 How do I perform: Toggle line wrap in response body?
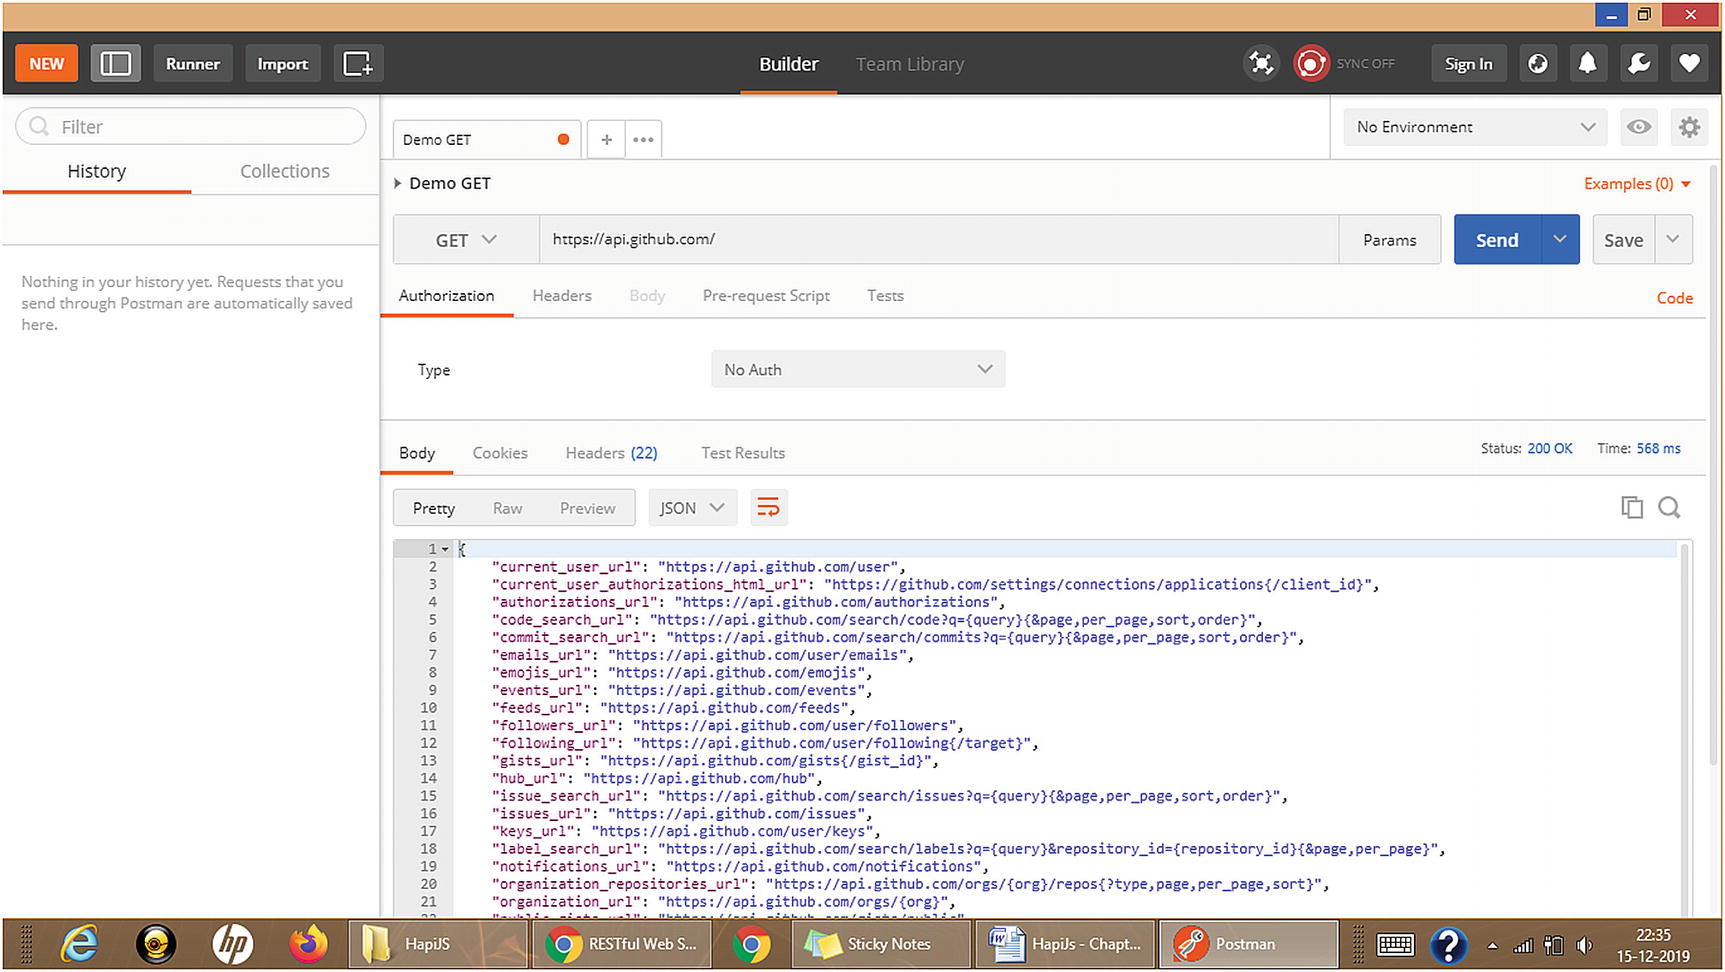[x=768, y=508]
